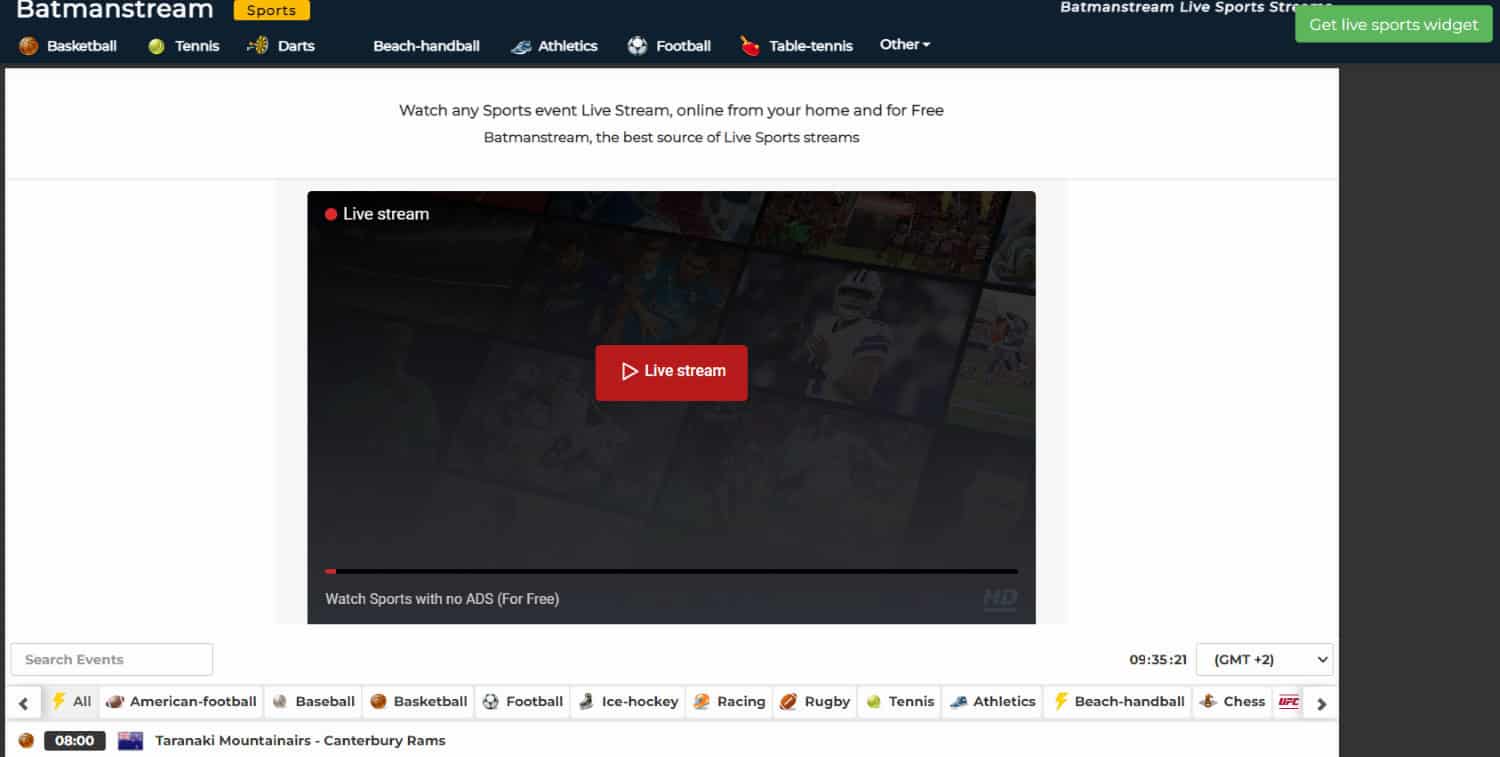Click the racing helmet icon in category bar
Viewport: 1500px width, 757px height.
click(x=701, y=702)
